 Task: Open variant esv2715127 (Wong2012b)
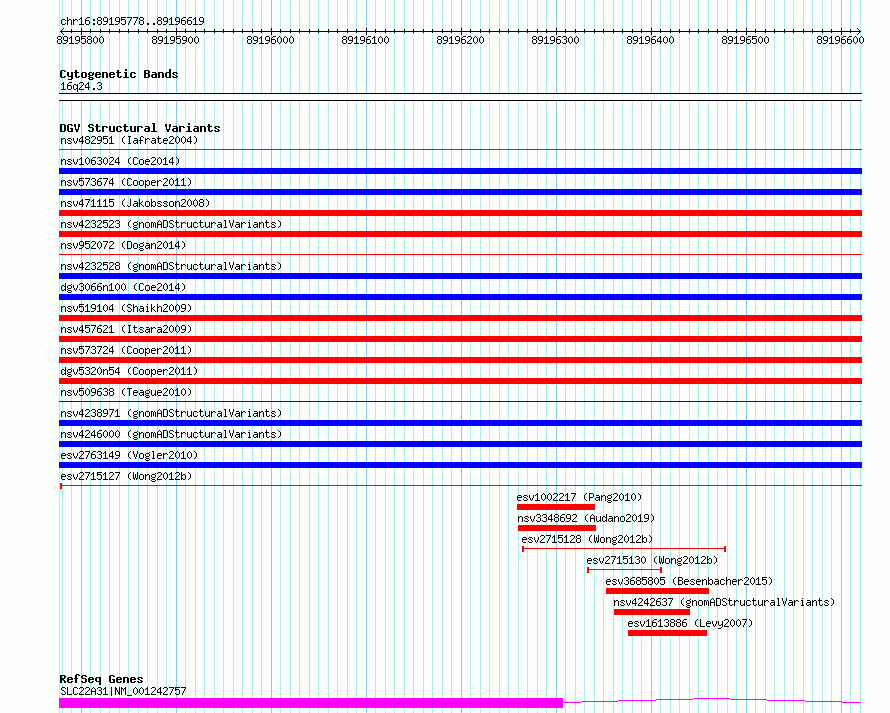click(x=126, y=476)
